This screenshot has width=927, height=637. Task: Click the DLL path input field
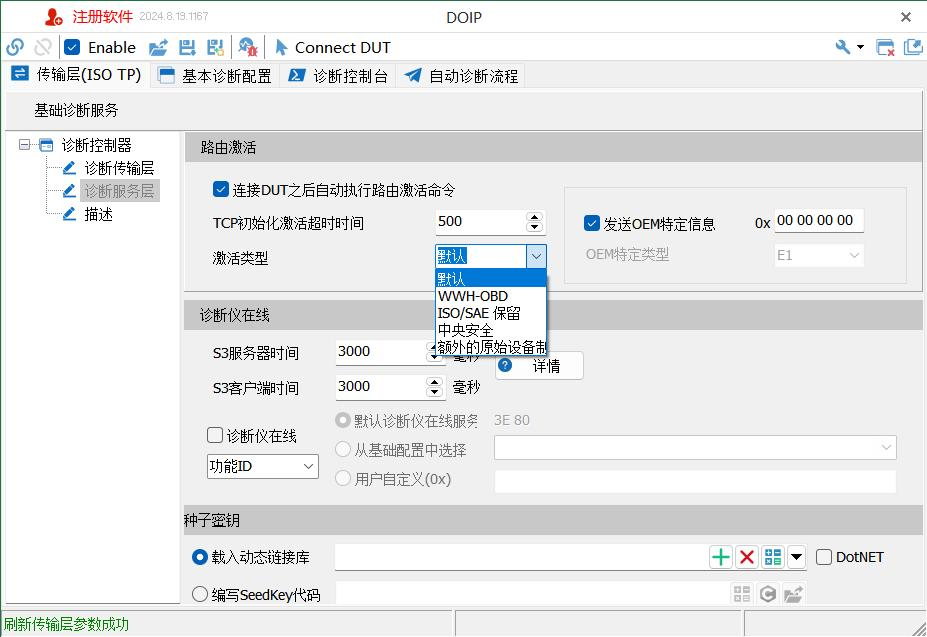tap(521, 557)
